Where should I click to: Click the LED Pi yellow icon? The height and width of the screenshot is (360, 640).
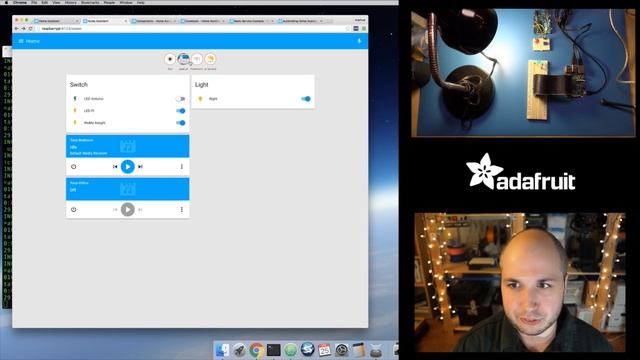[75, 111]
